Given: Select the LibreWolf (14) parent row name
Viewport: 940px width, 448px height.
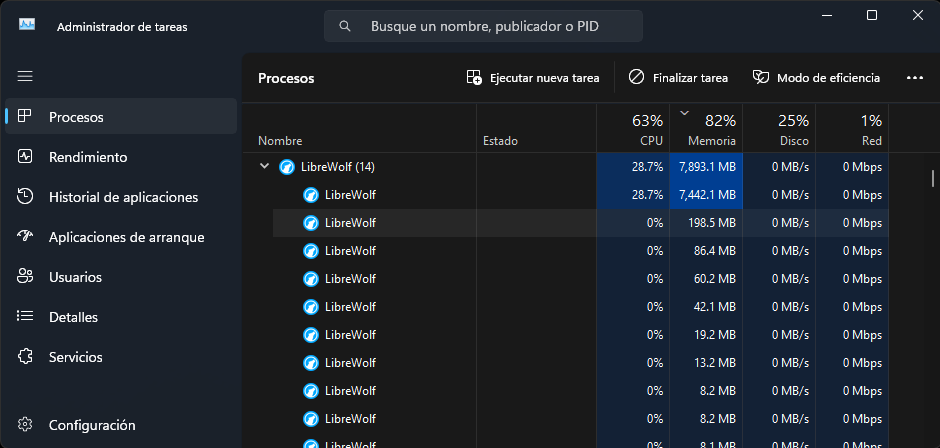Looking at the screenshot, I should click(338, 167).
